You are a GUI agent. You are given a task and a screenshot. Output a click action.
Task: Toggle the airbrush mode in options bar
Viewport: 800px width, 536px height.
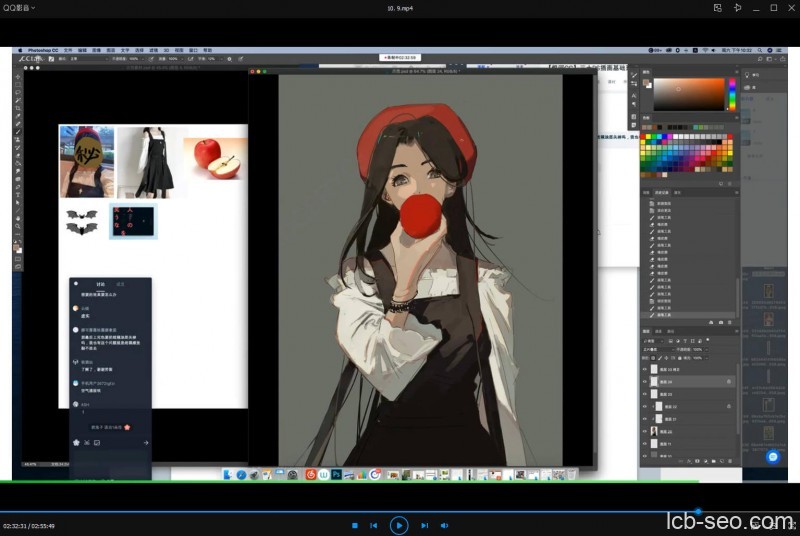190,59
